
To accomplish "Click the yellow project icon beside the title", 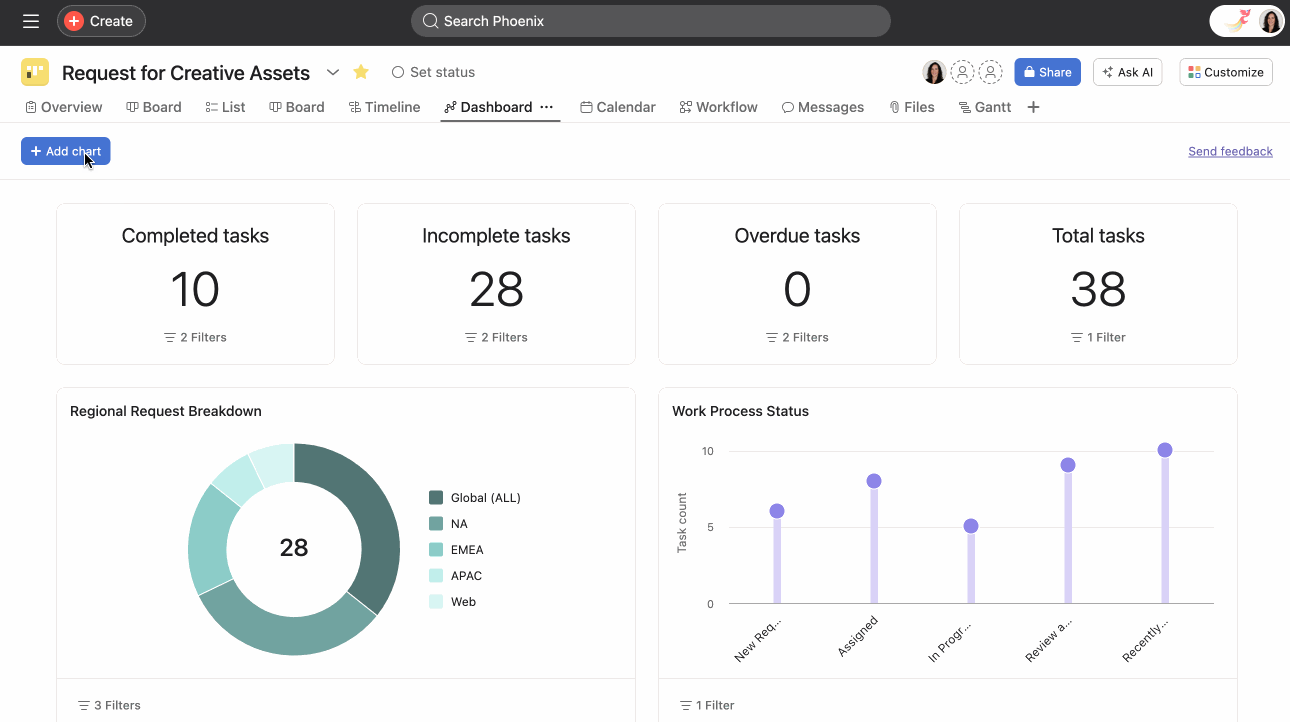I will (35, 72).
